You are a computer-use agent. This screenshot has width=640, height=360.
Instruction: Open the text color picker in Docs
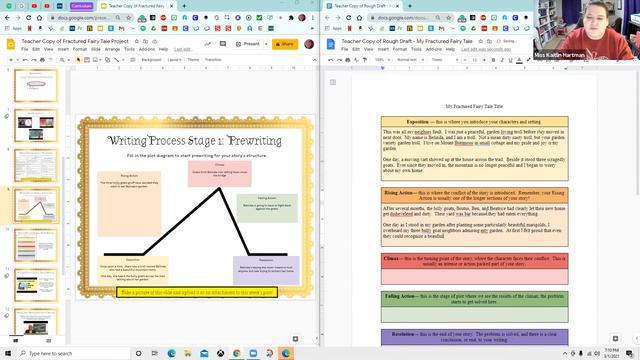coord(519,60)
